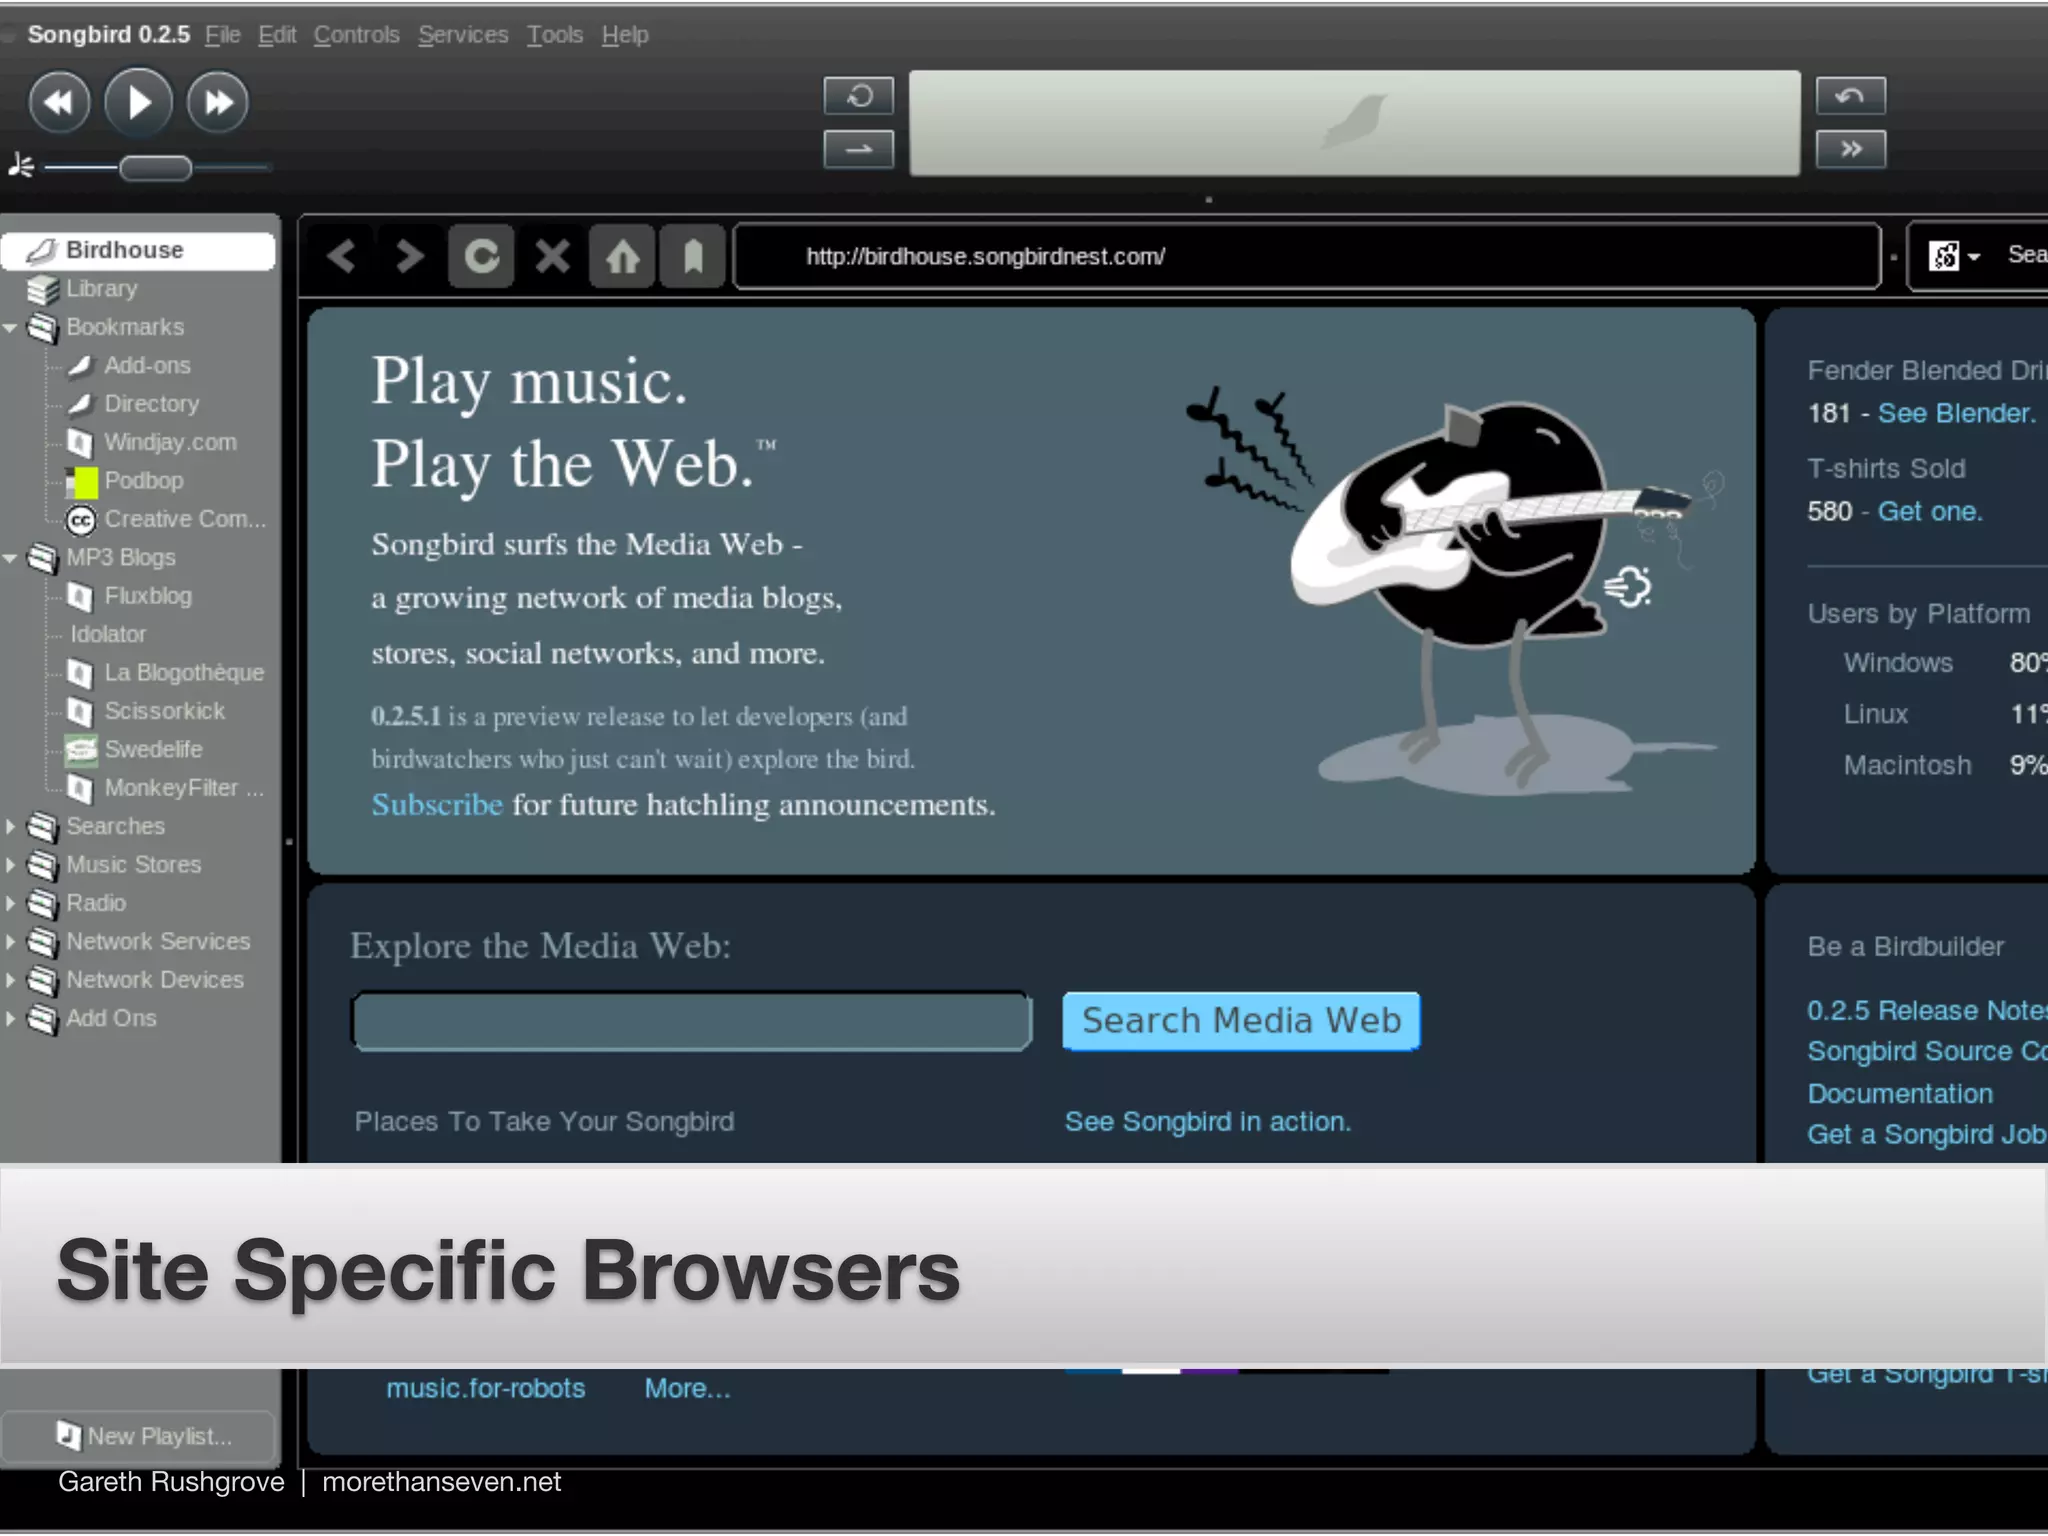The height and width of the screenshot is (1536, 2048).
Task: Expand the Searches folder
Action: 10,827
